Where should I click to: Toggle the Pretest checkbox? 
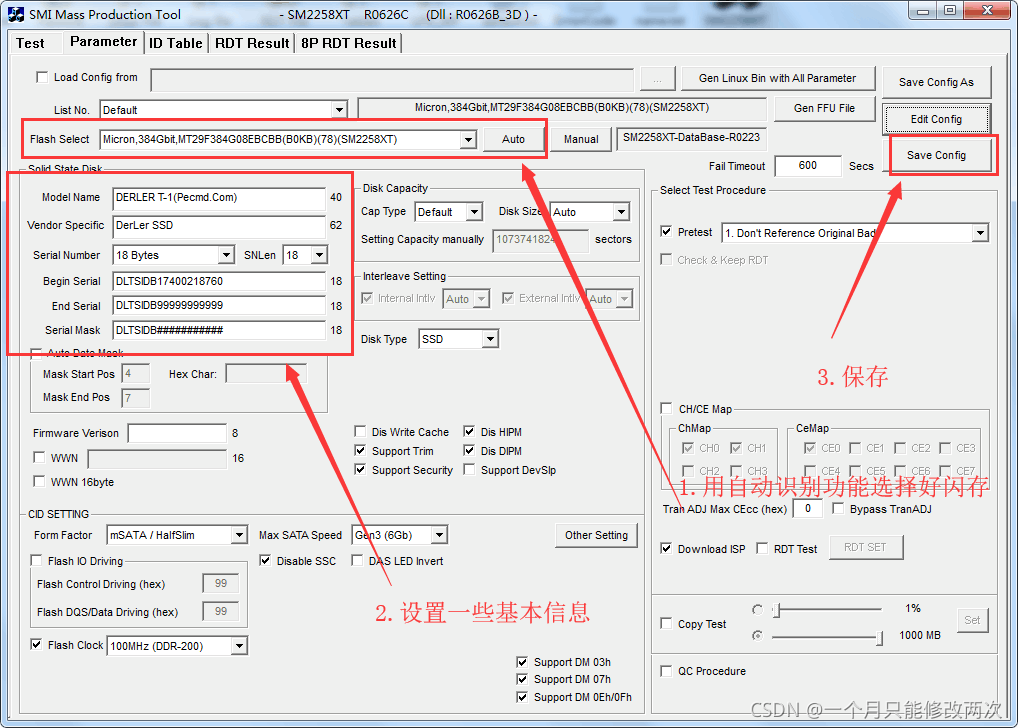666,232
